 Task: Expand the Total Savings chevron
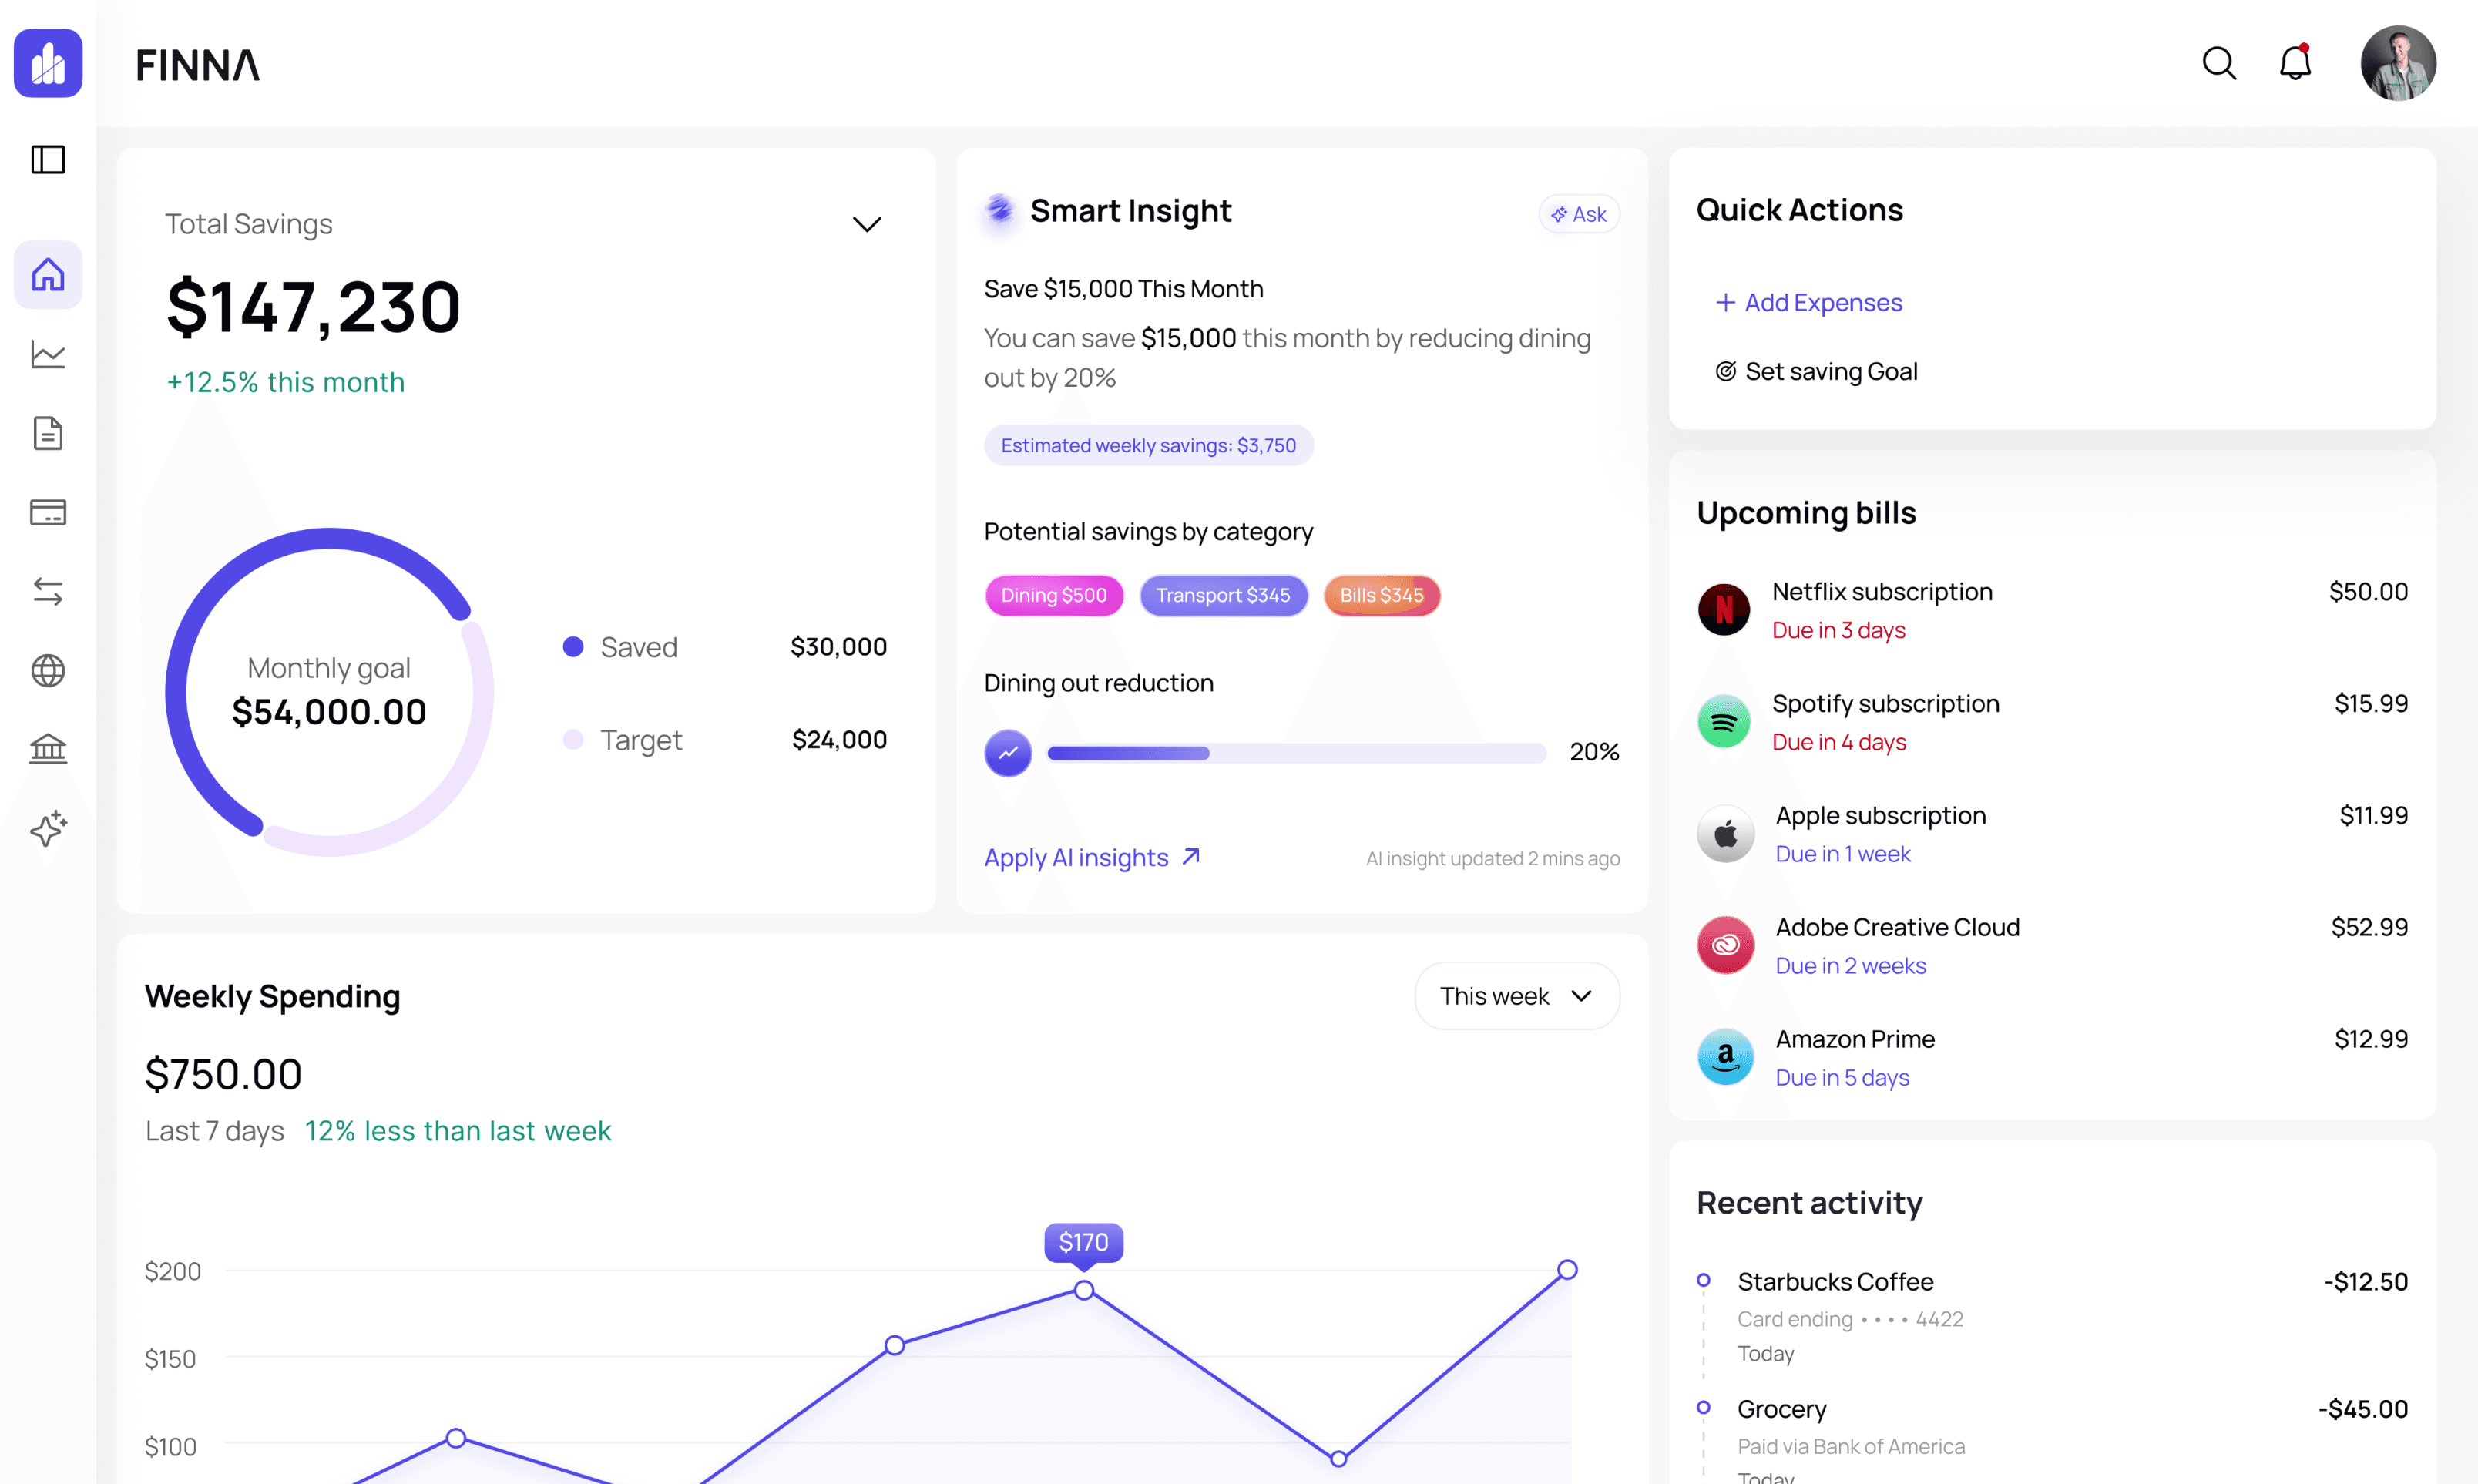coord(866,224)
